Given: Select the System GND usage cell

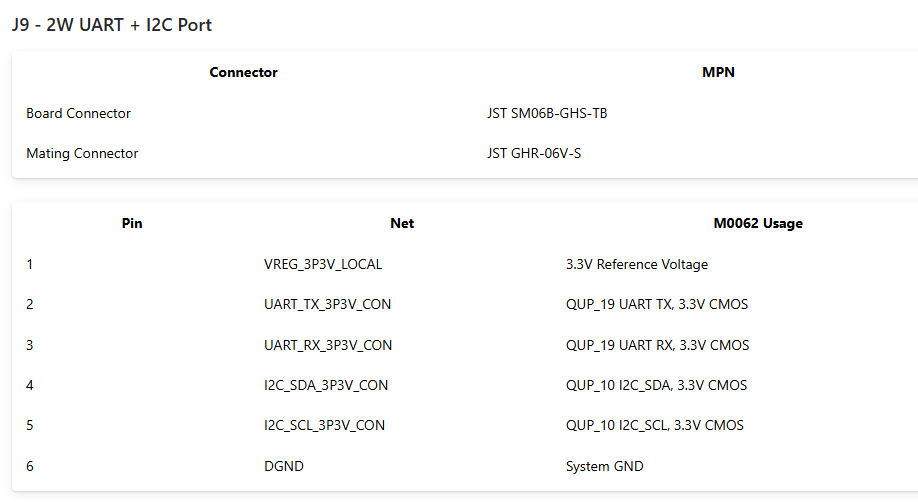Looking at the screenshot, I should point(604,466).
